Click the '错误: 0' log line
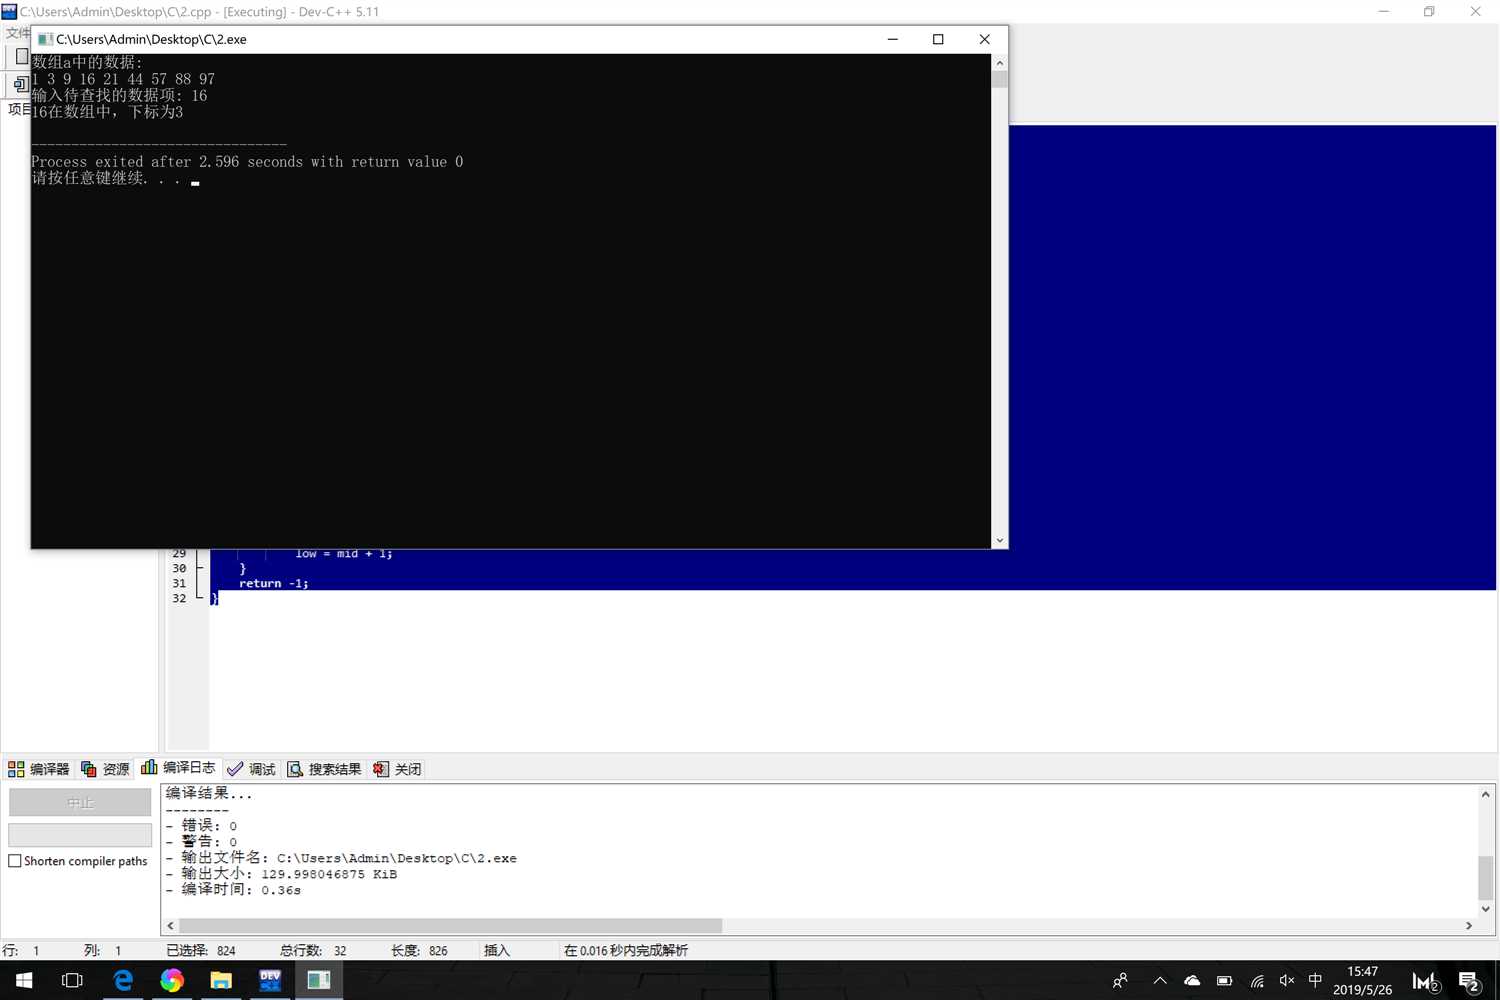 (201, 826)
